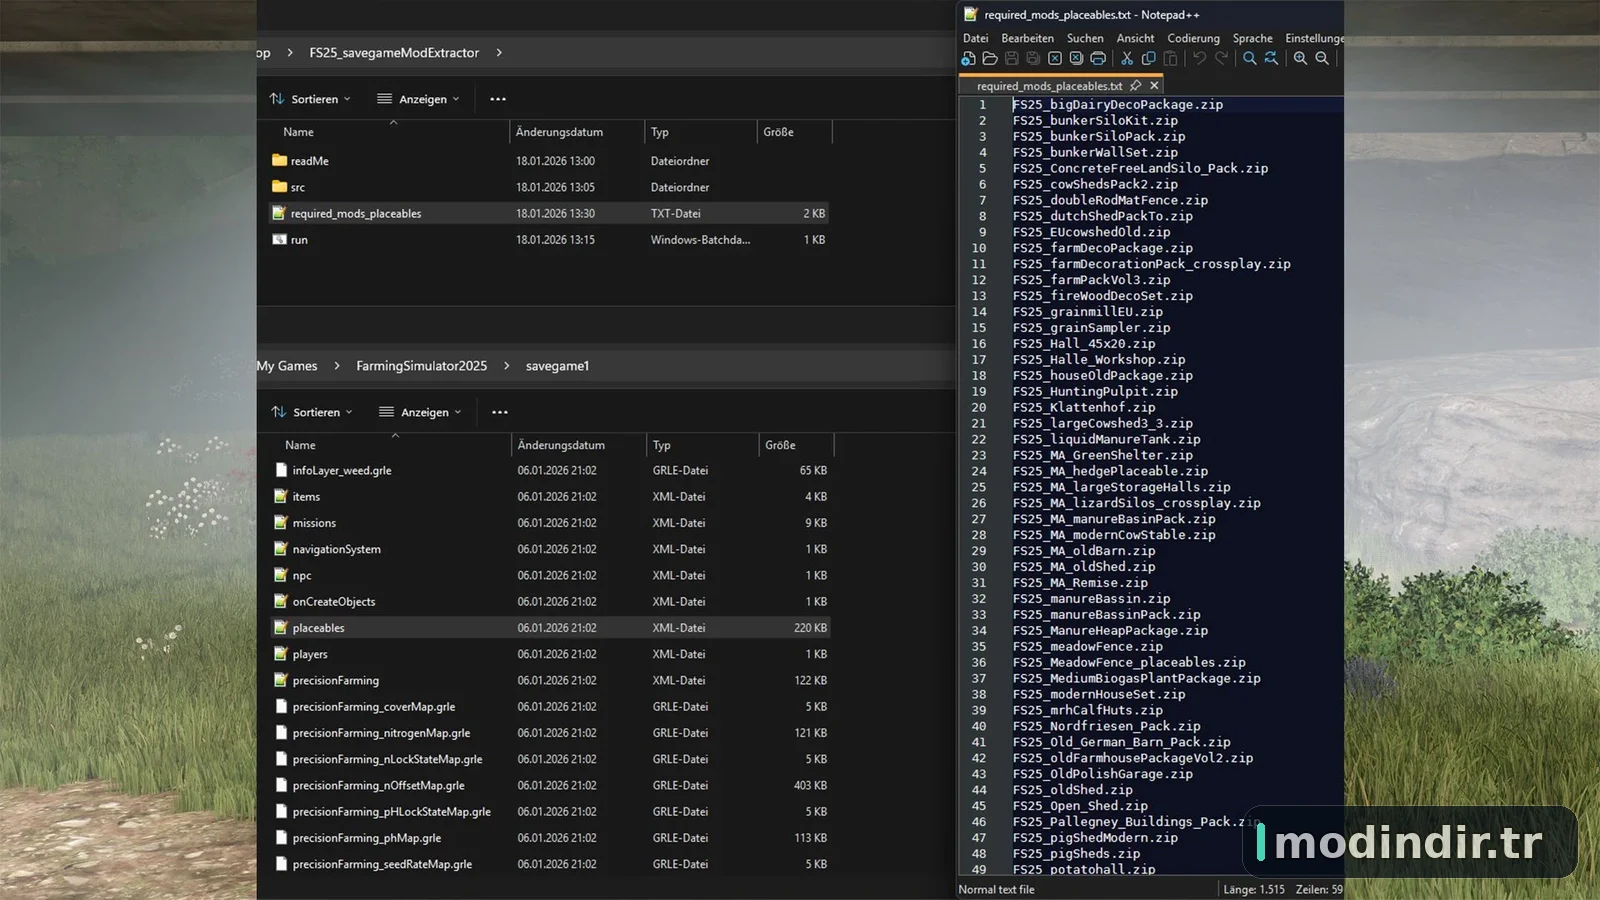
Task: Click the "Länge: 1.515" status bar entry
Action: click(1254, 889)
